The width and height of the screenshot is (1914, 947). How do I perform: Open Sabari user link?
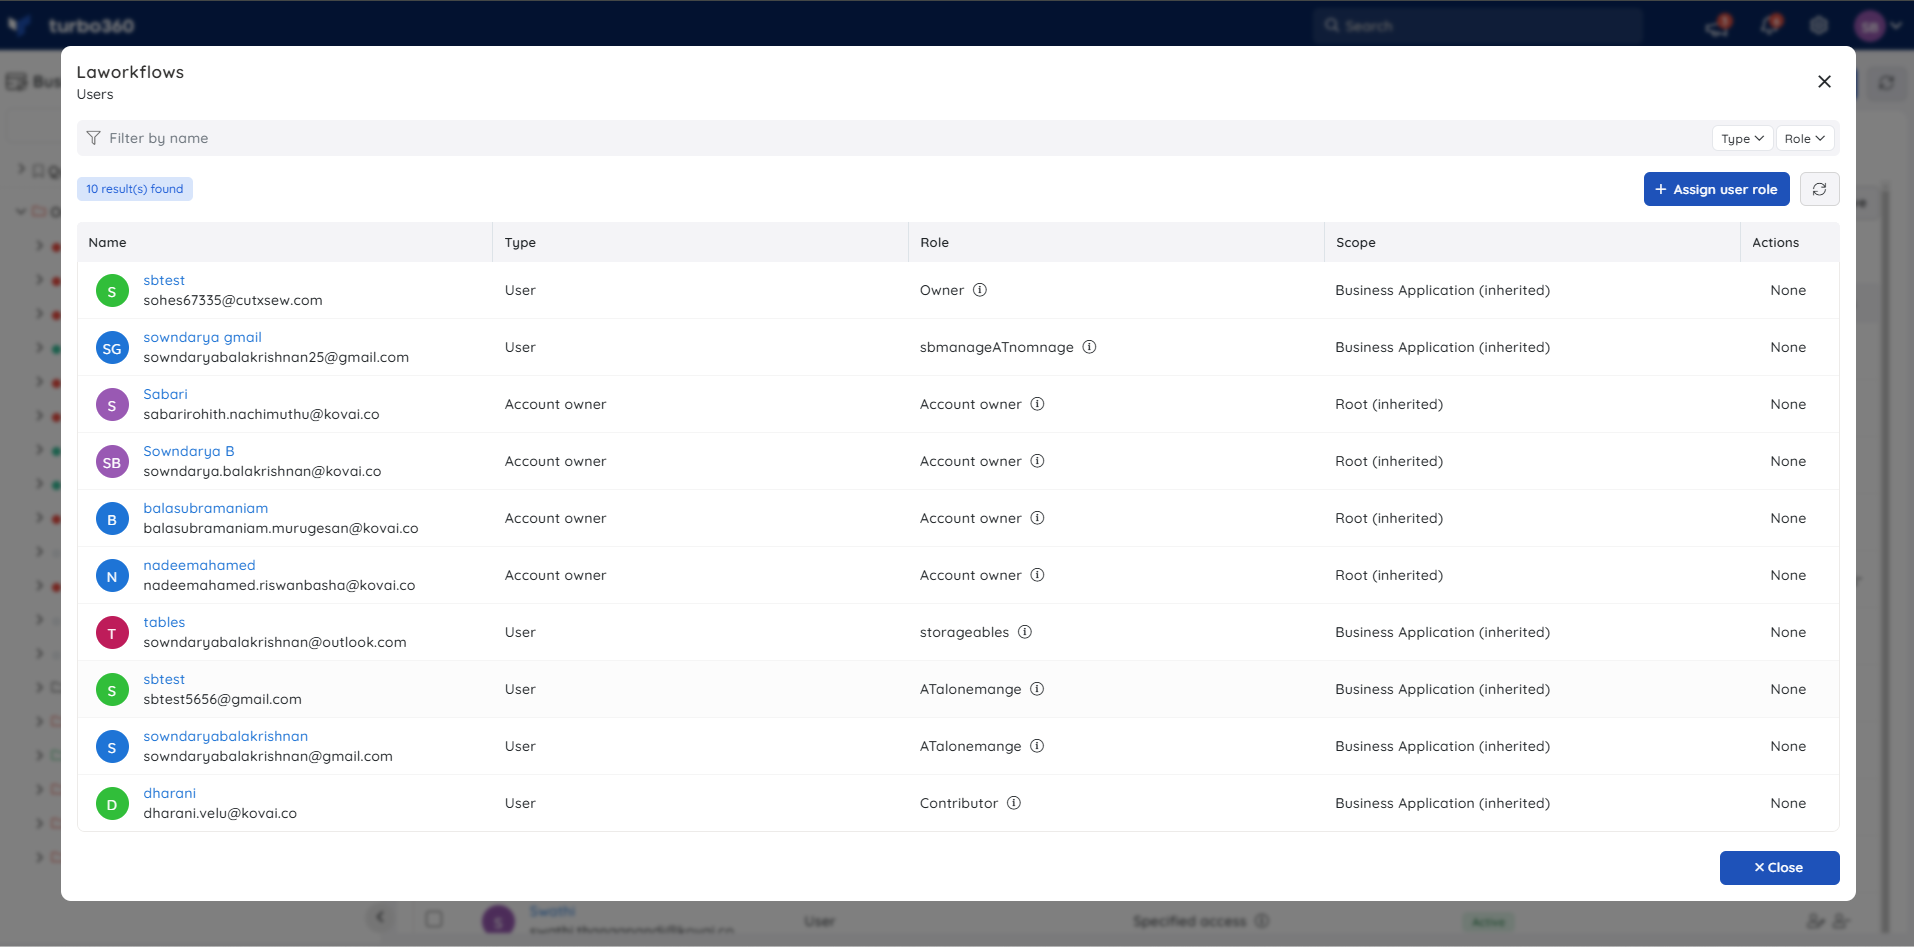coord(165,394)
